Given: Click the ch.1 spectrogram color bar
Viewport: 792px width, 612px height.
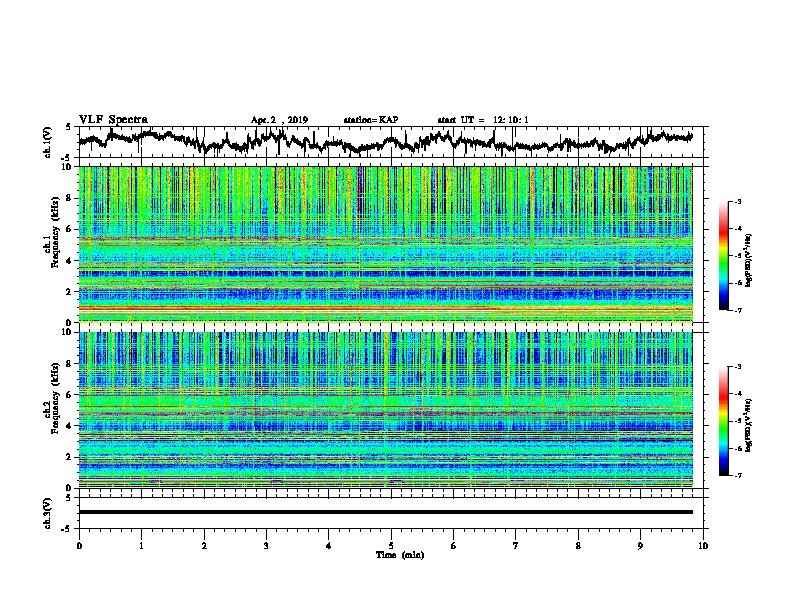Looking at the screenshot, I should pos(723,256).
